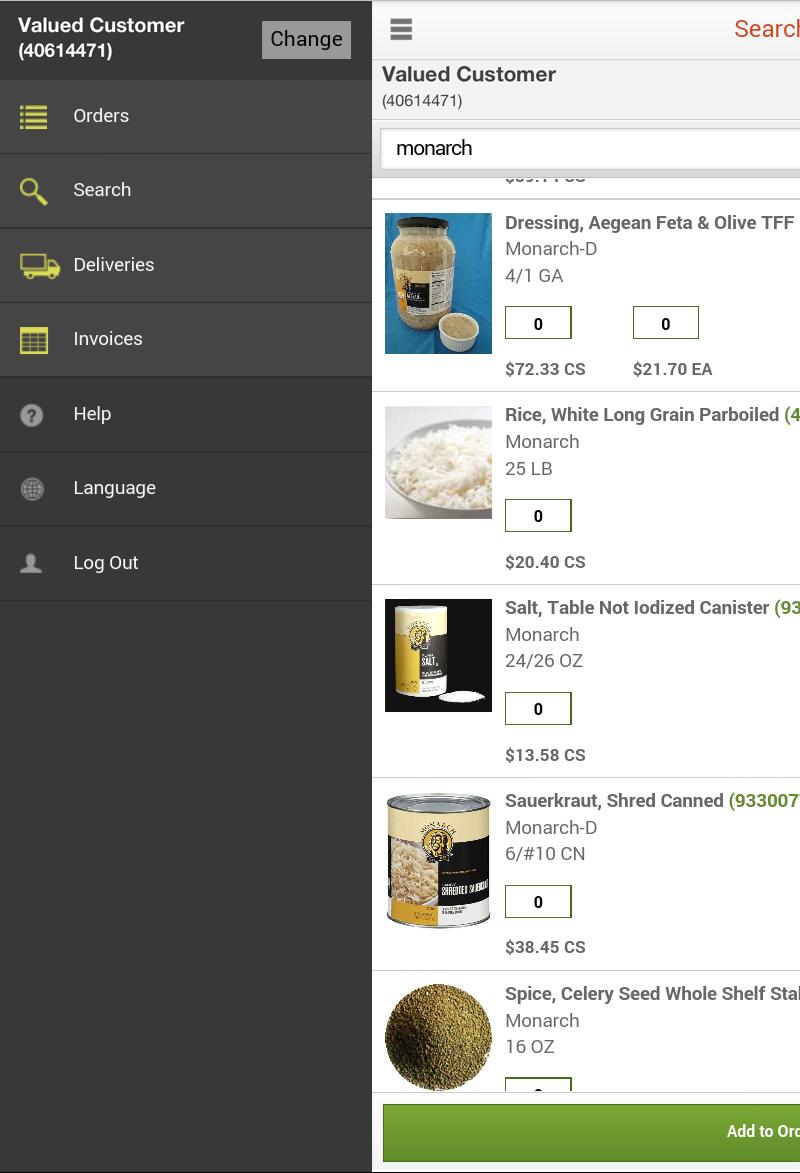Click the $38.45 CS sauerkraut price

pos(545,948)
